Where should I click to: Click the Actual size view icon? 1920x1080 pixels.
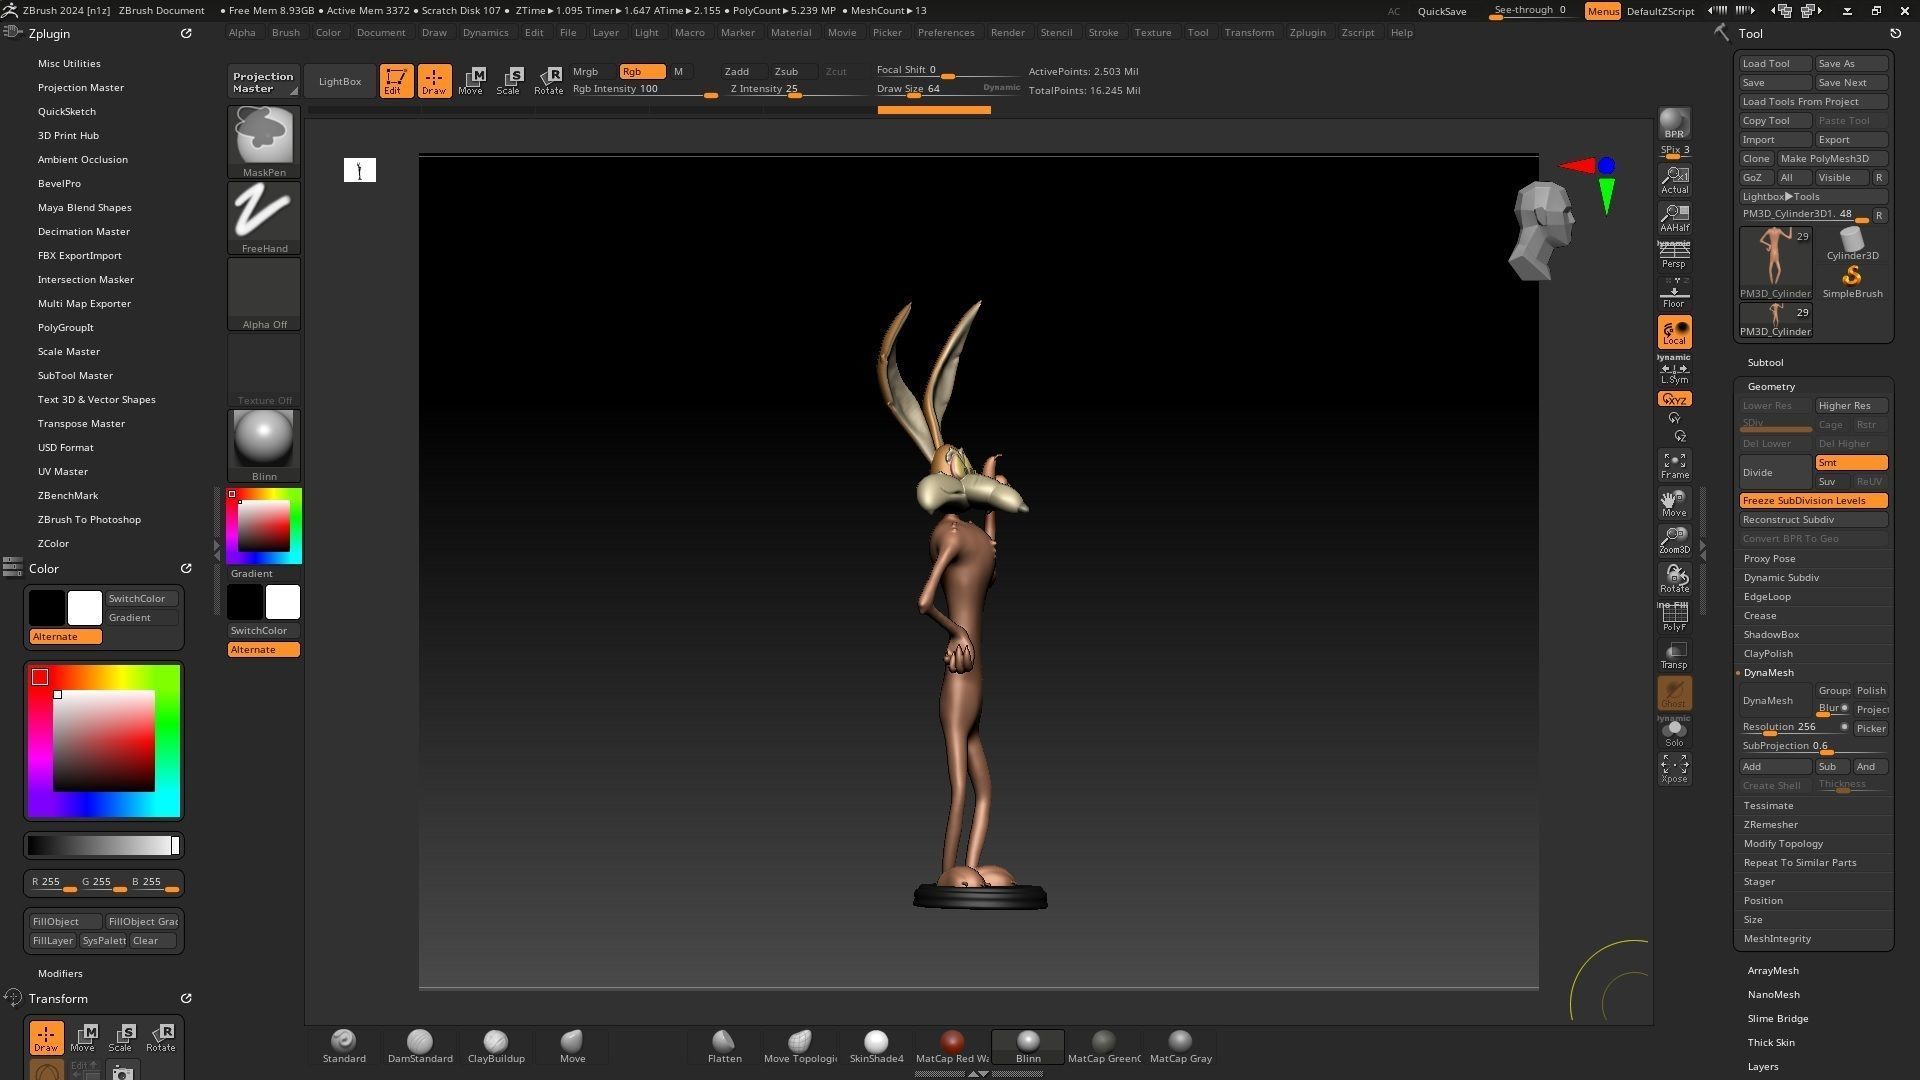click(x=1674, y=180)
